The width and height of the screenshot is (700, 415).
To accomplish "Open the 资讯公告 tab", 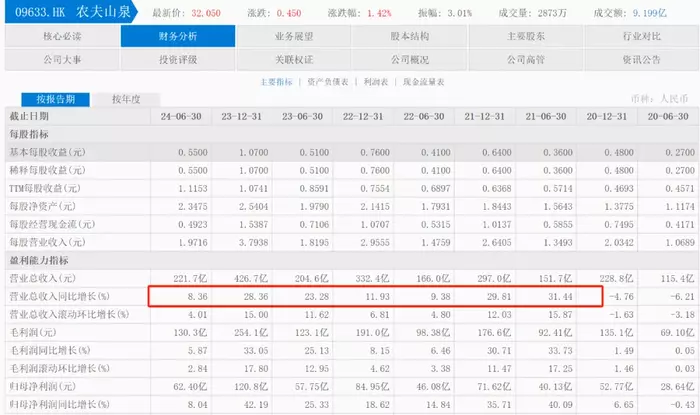I will [x=642, y=59].
